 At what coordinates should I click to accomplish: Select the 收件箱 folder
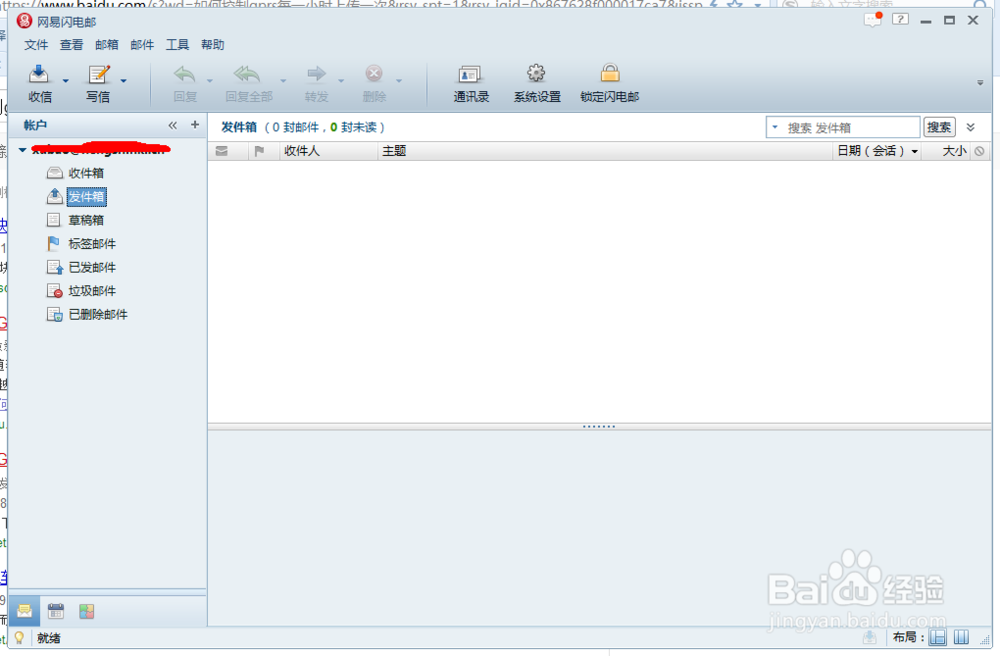tap(86, 173)
